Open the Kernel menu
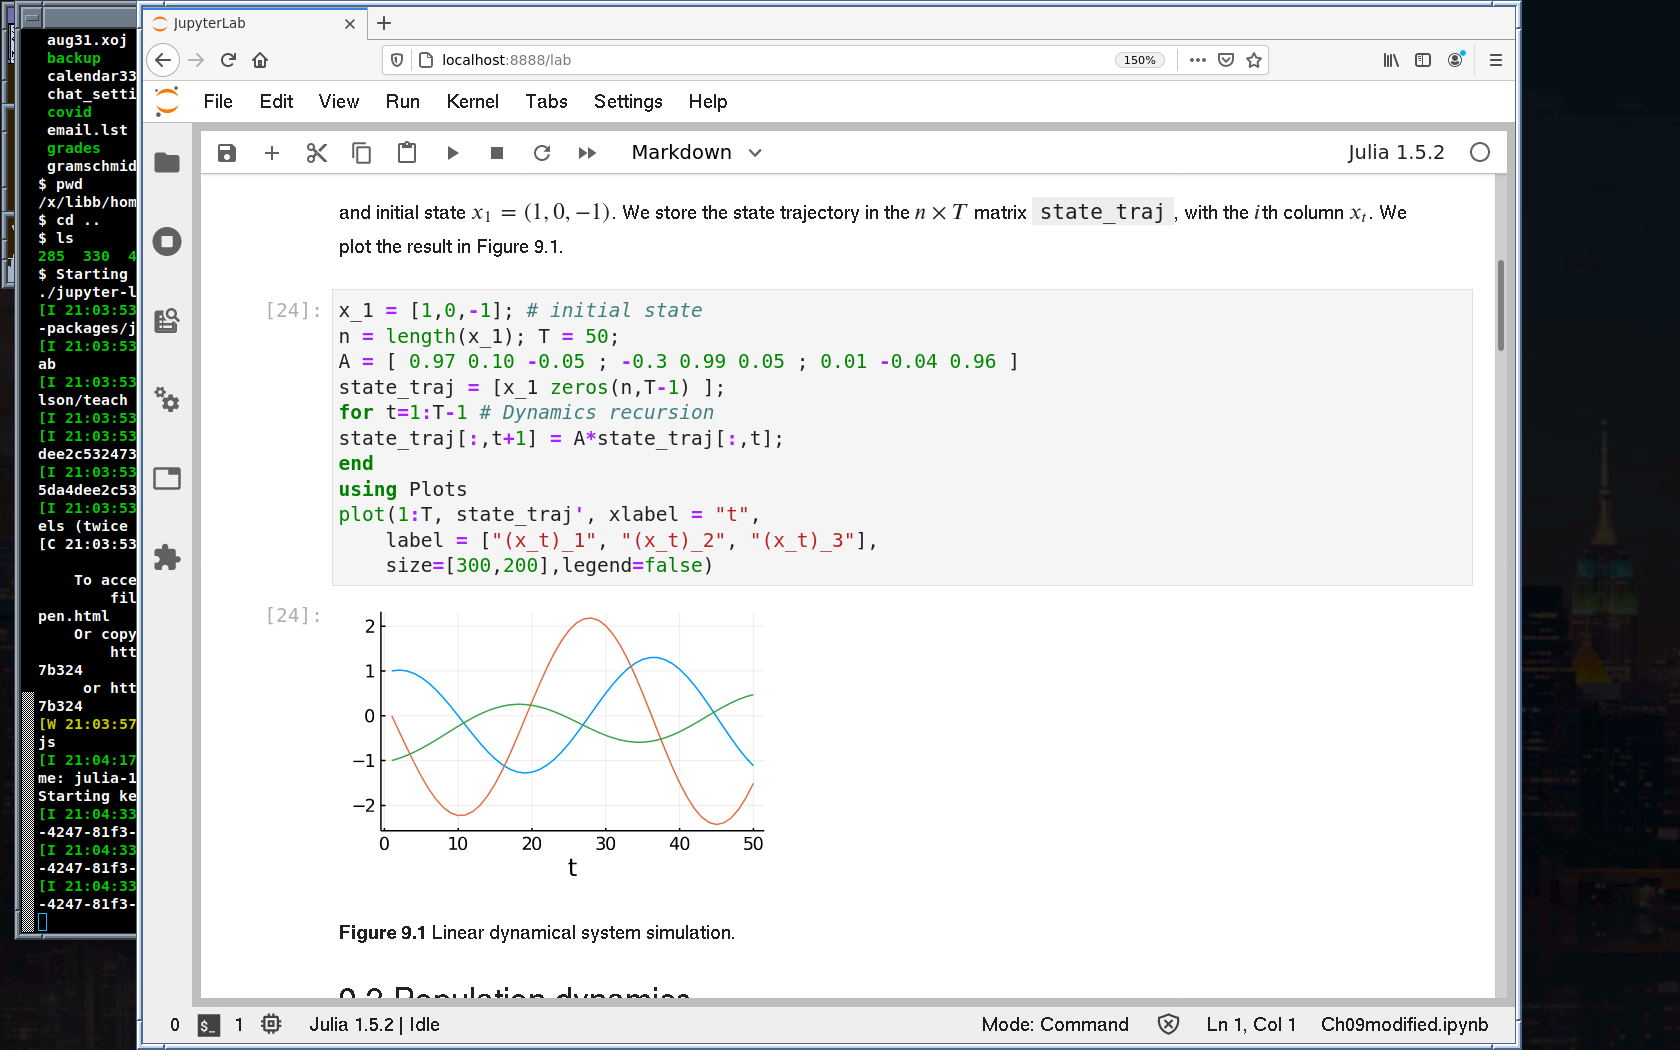 [472, 102]
